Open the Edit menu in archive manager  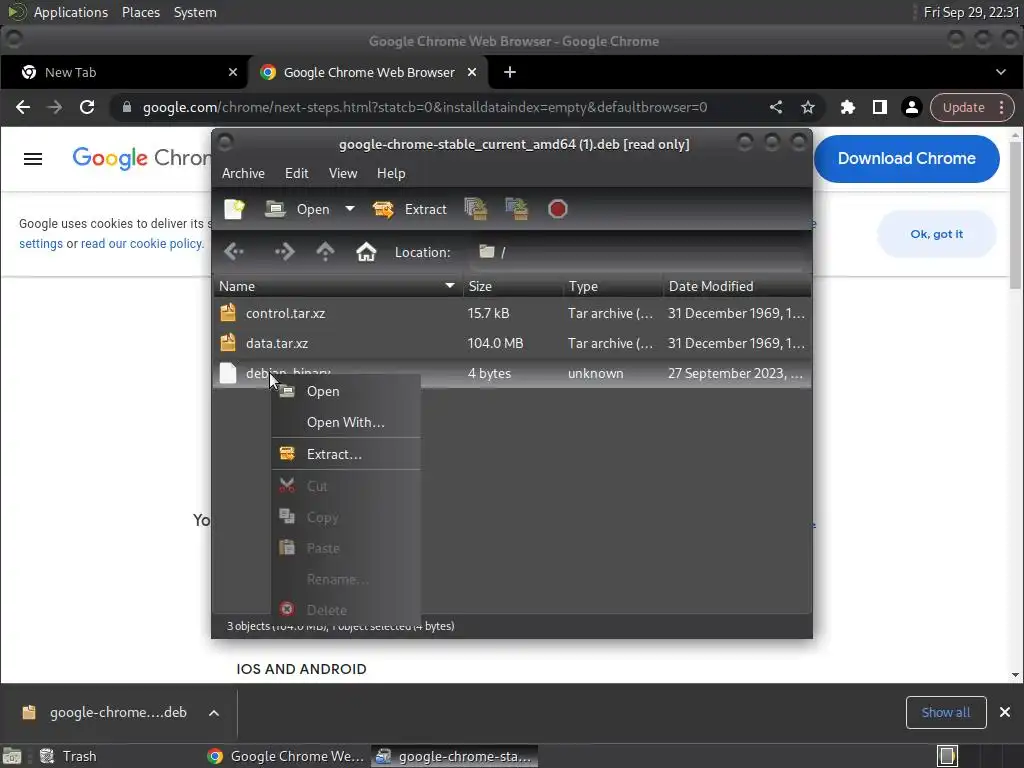pyautogui.click(x=296, y=173)
